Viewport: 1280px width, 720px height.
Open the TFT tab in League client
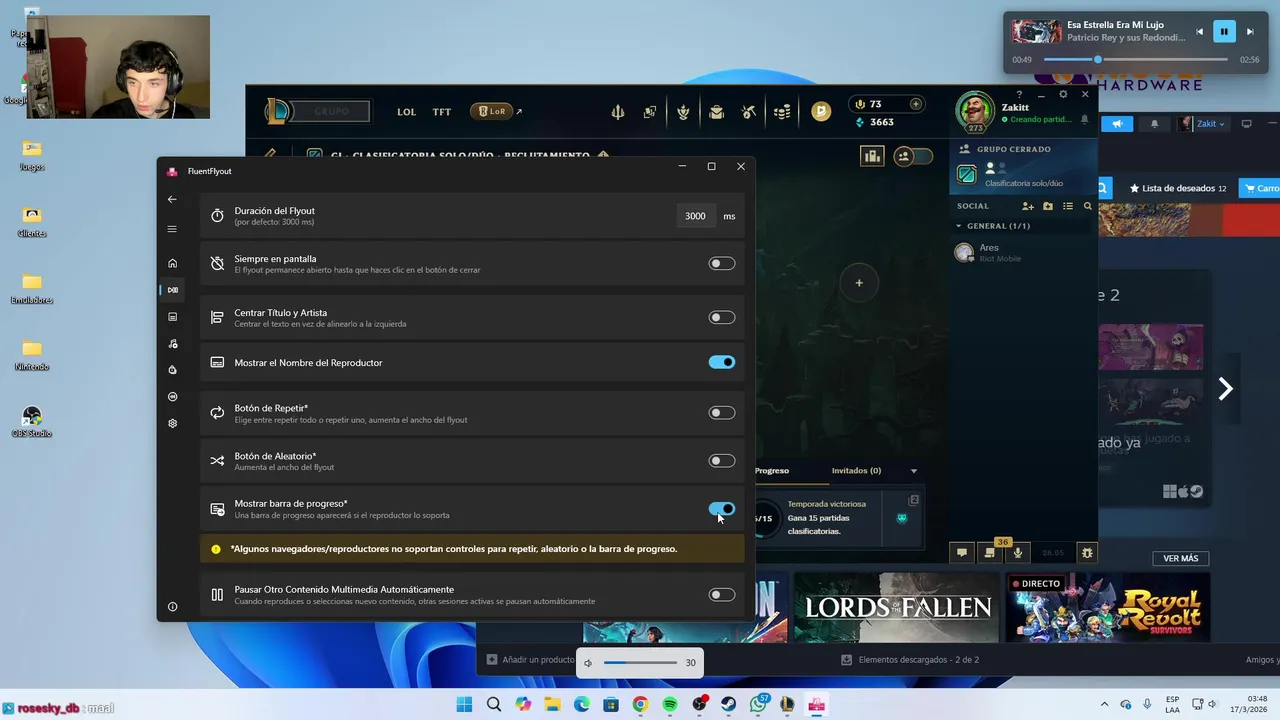click(x=442, y=112)
